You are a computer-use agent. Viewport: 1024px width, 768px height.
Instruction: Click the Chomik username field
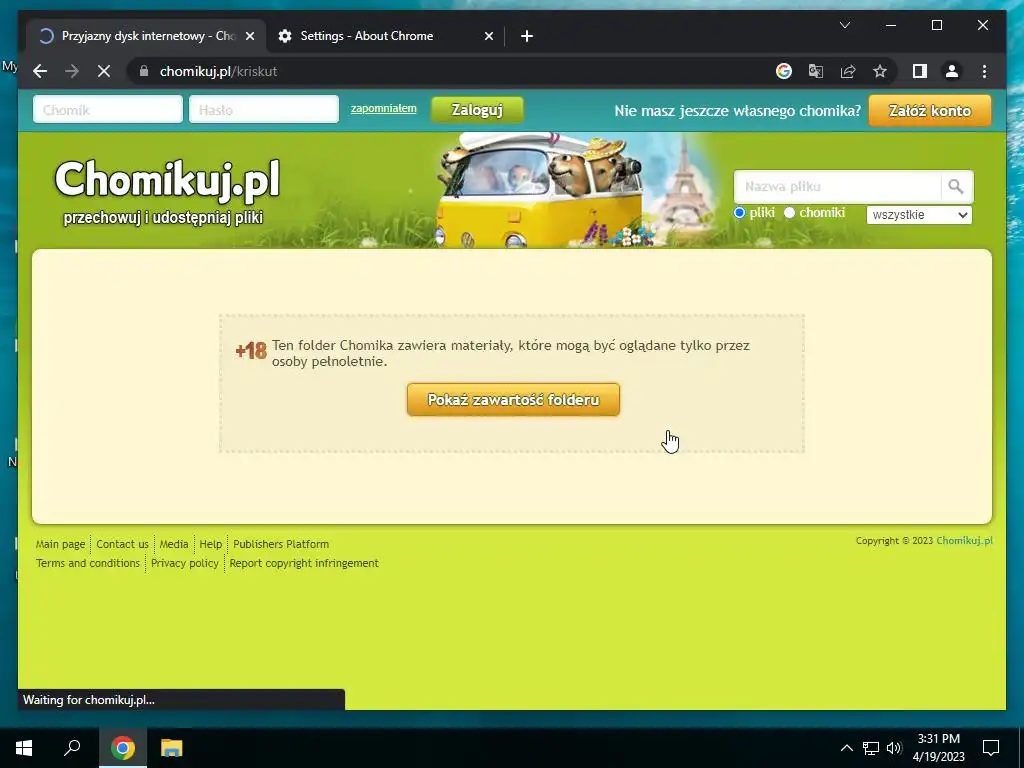coord(108,110)
